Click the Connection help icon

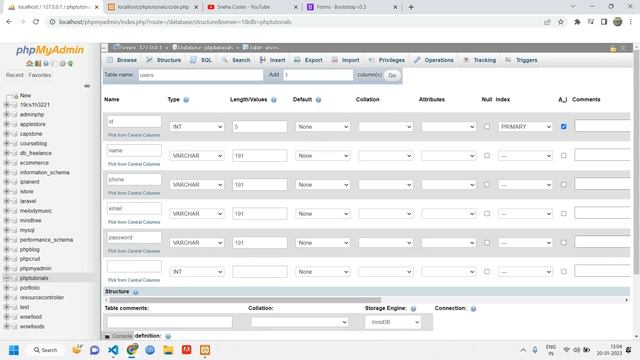click(x=473, y=309)
